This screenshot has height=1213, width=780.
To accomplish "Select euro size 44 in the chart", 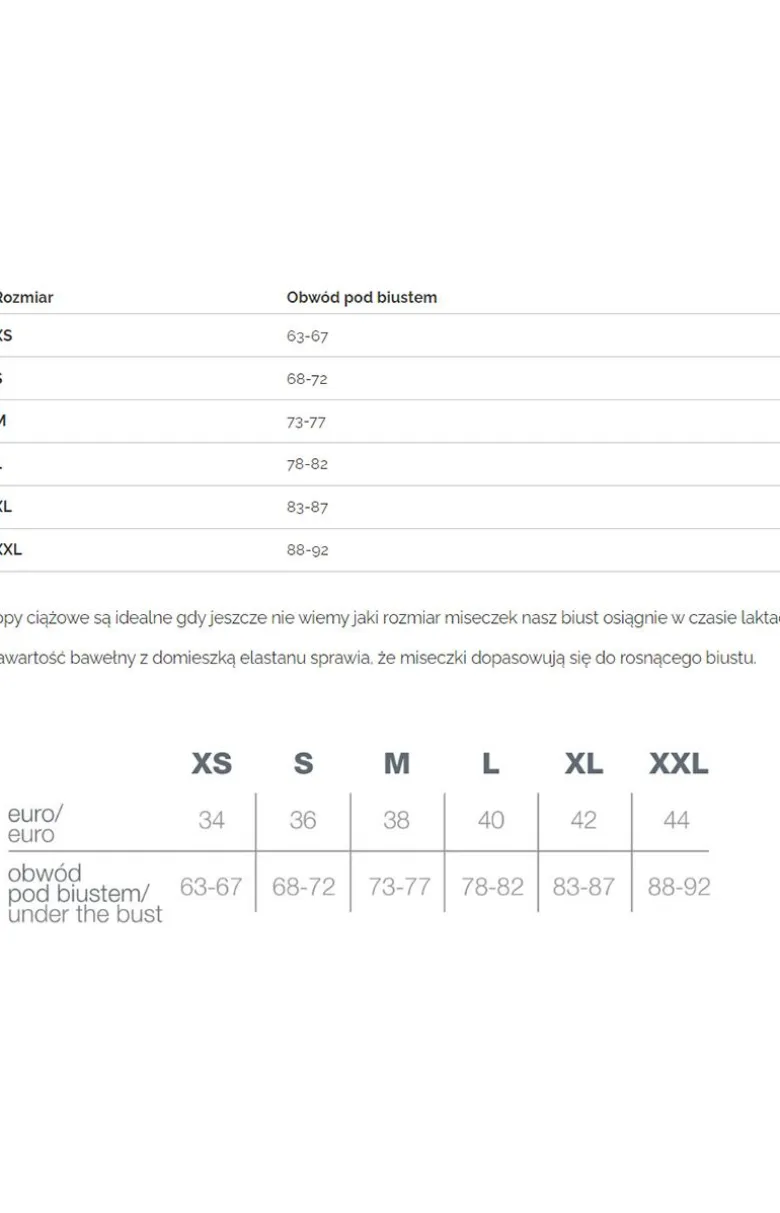I will coord(676,820).
